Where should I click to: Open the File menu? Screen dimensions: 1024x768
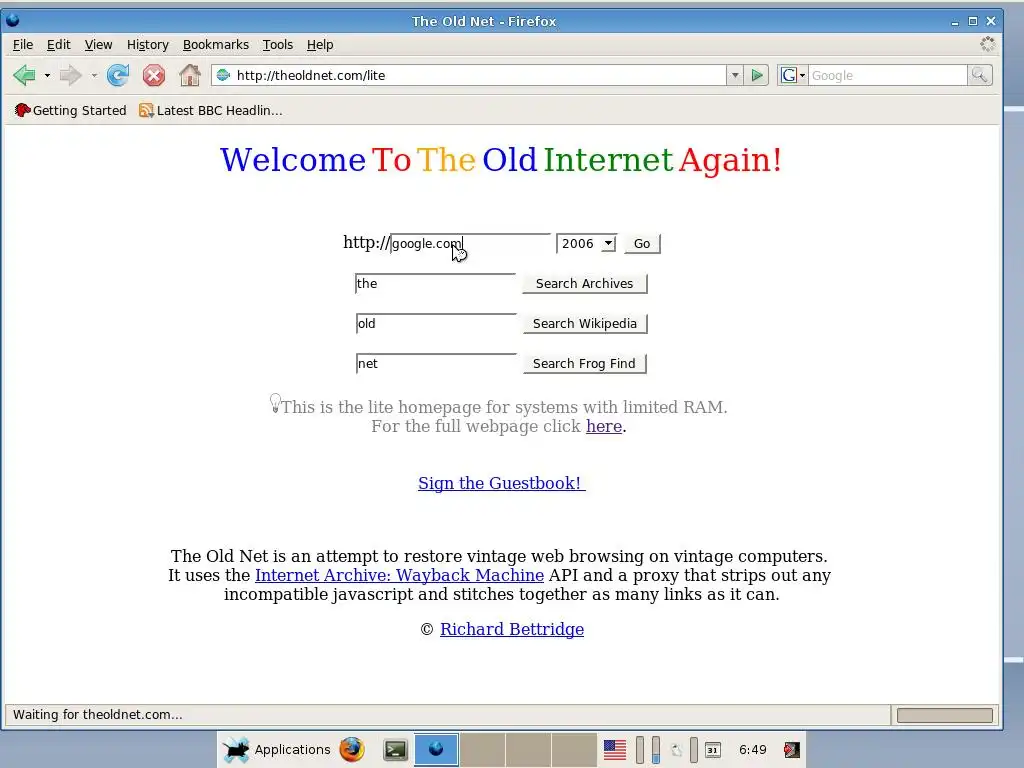[23, 44]
